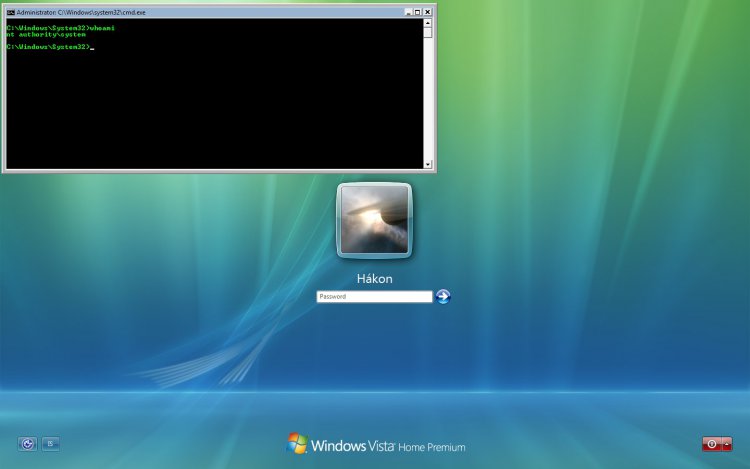The image size is (750, 469).
Task: Click the command prompt scroll up arrow
Action: [x=428, y=23]
